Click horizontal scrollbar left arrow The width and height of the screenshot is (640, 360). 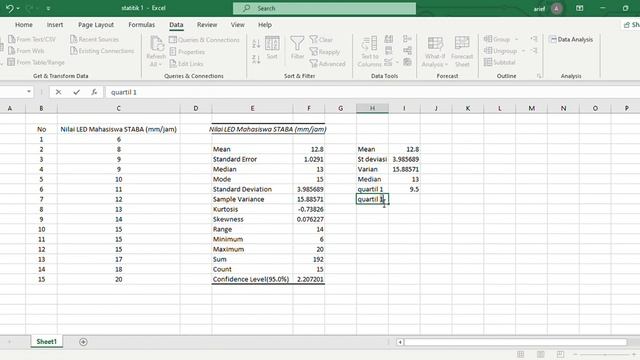point(400,342)
